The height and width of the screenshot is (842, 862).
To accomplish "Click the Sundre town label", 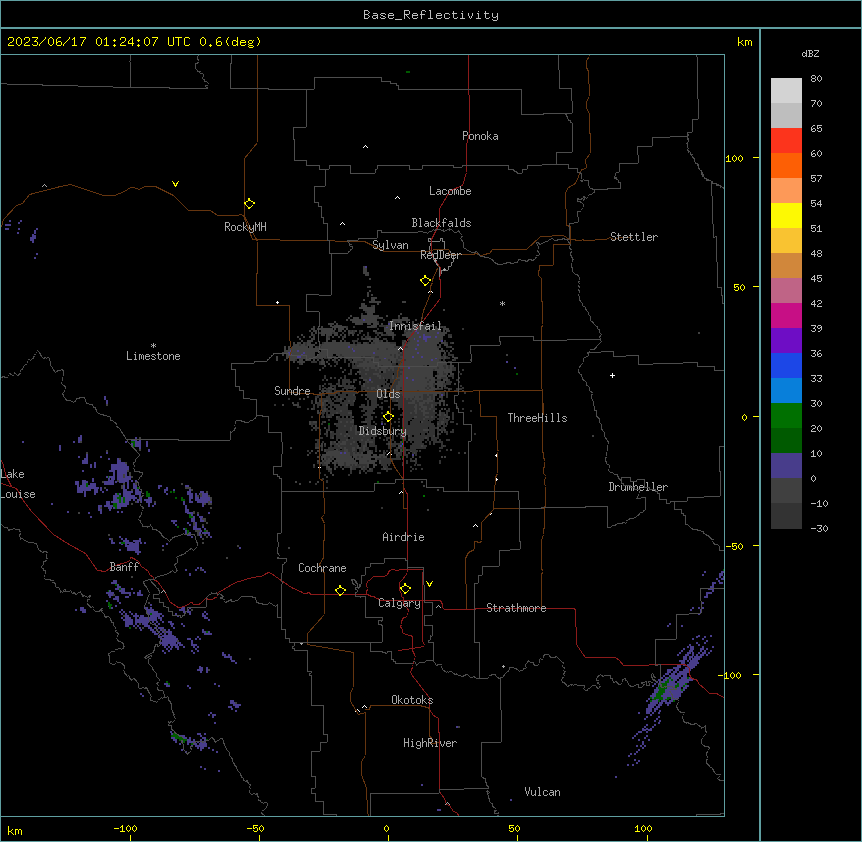I will pos(292,391).
